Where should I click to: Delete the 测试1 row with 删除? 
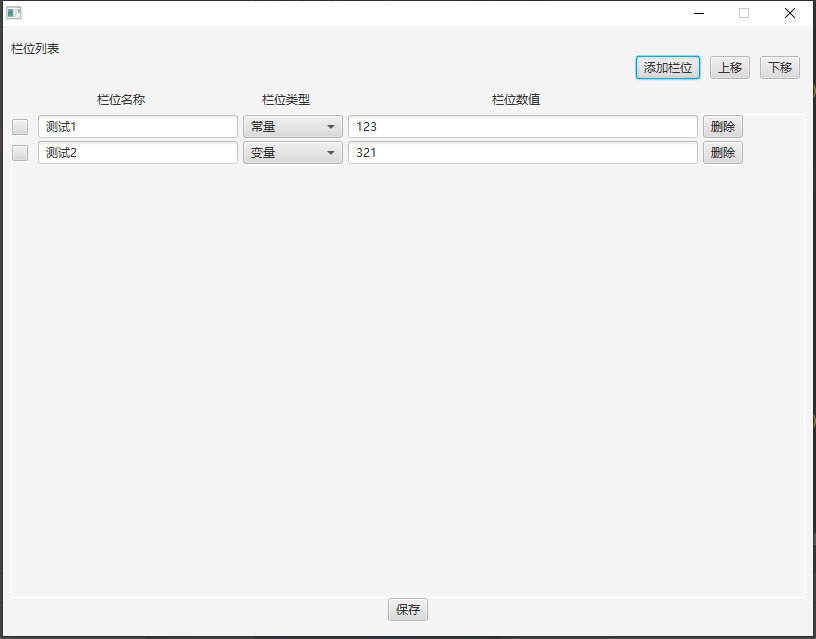[722, 127]
